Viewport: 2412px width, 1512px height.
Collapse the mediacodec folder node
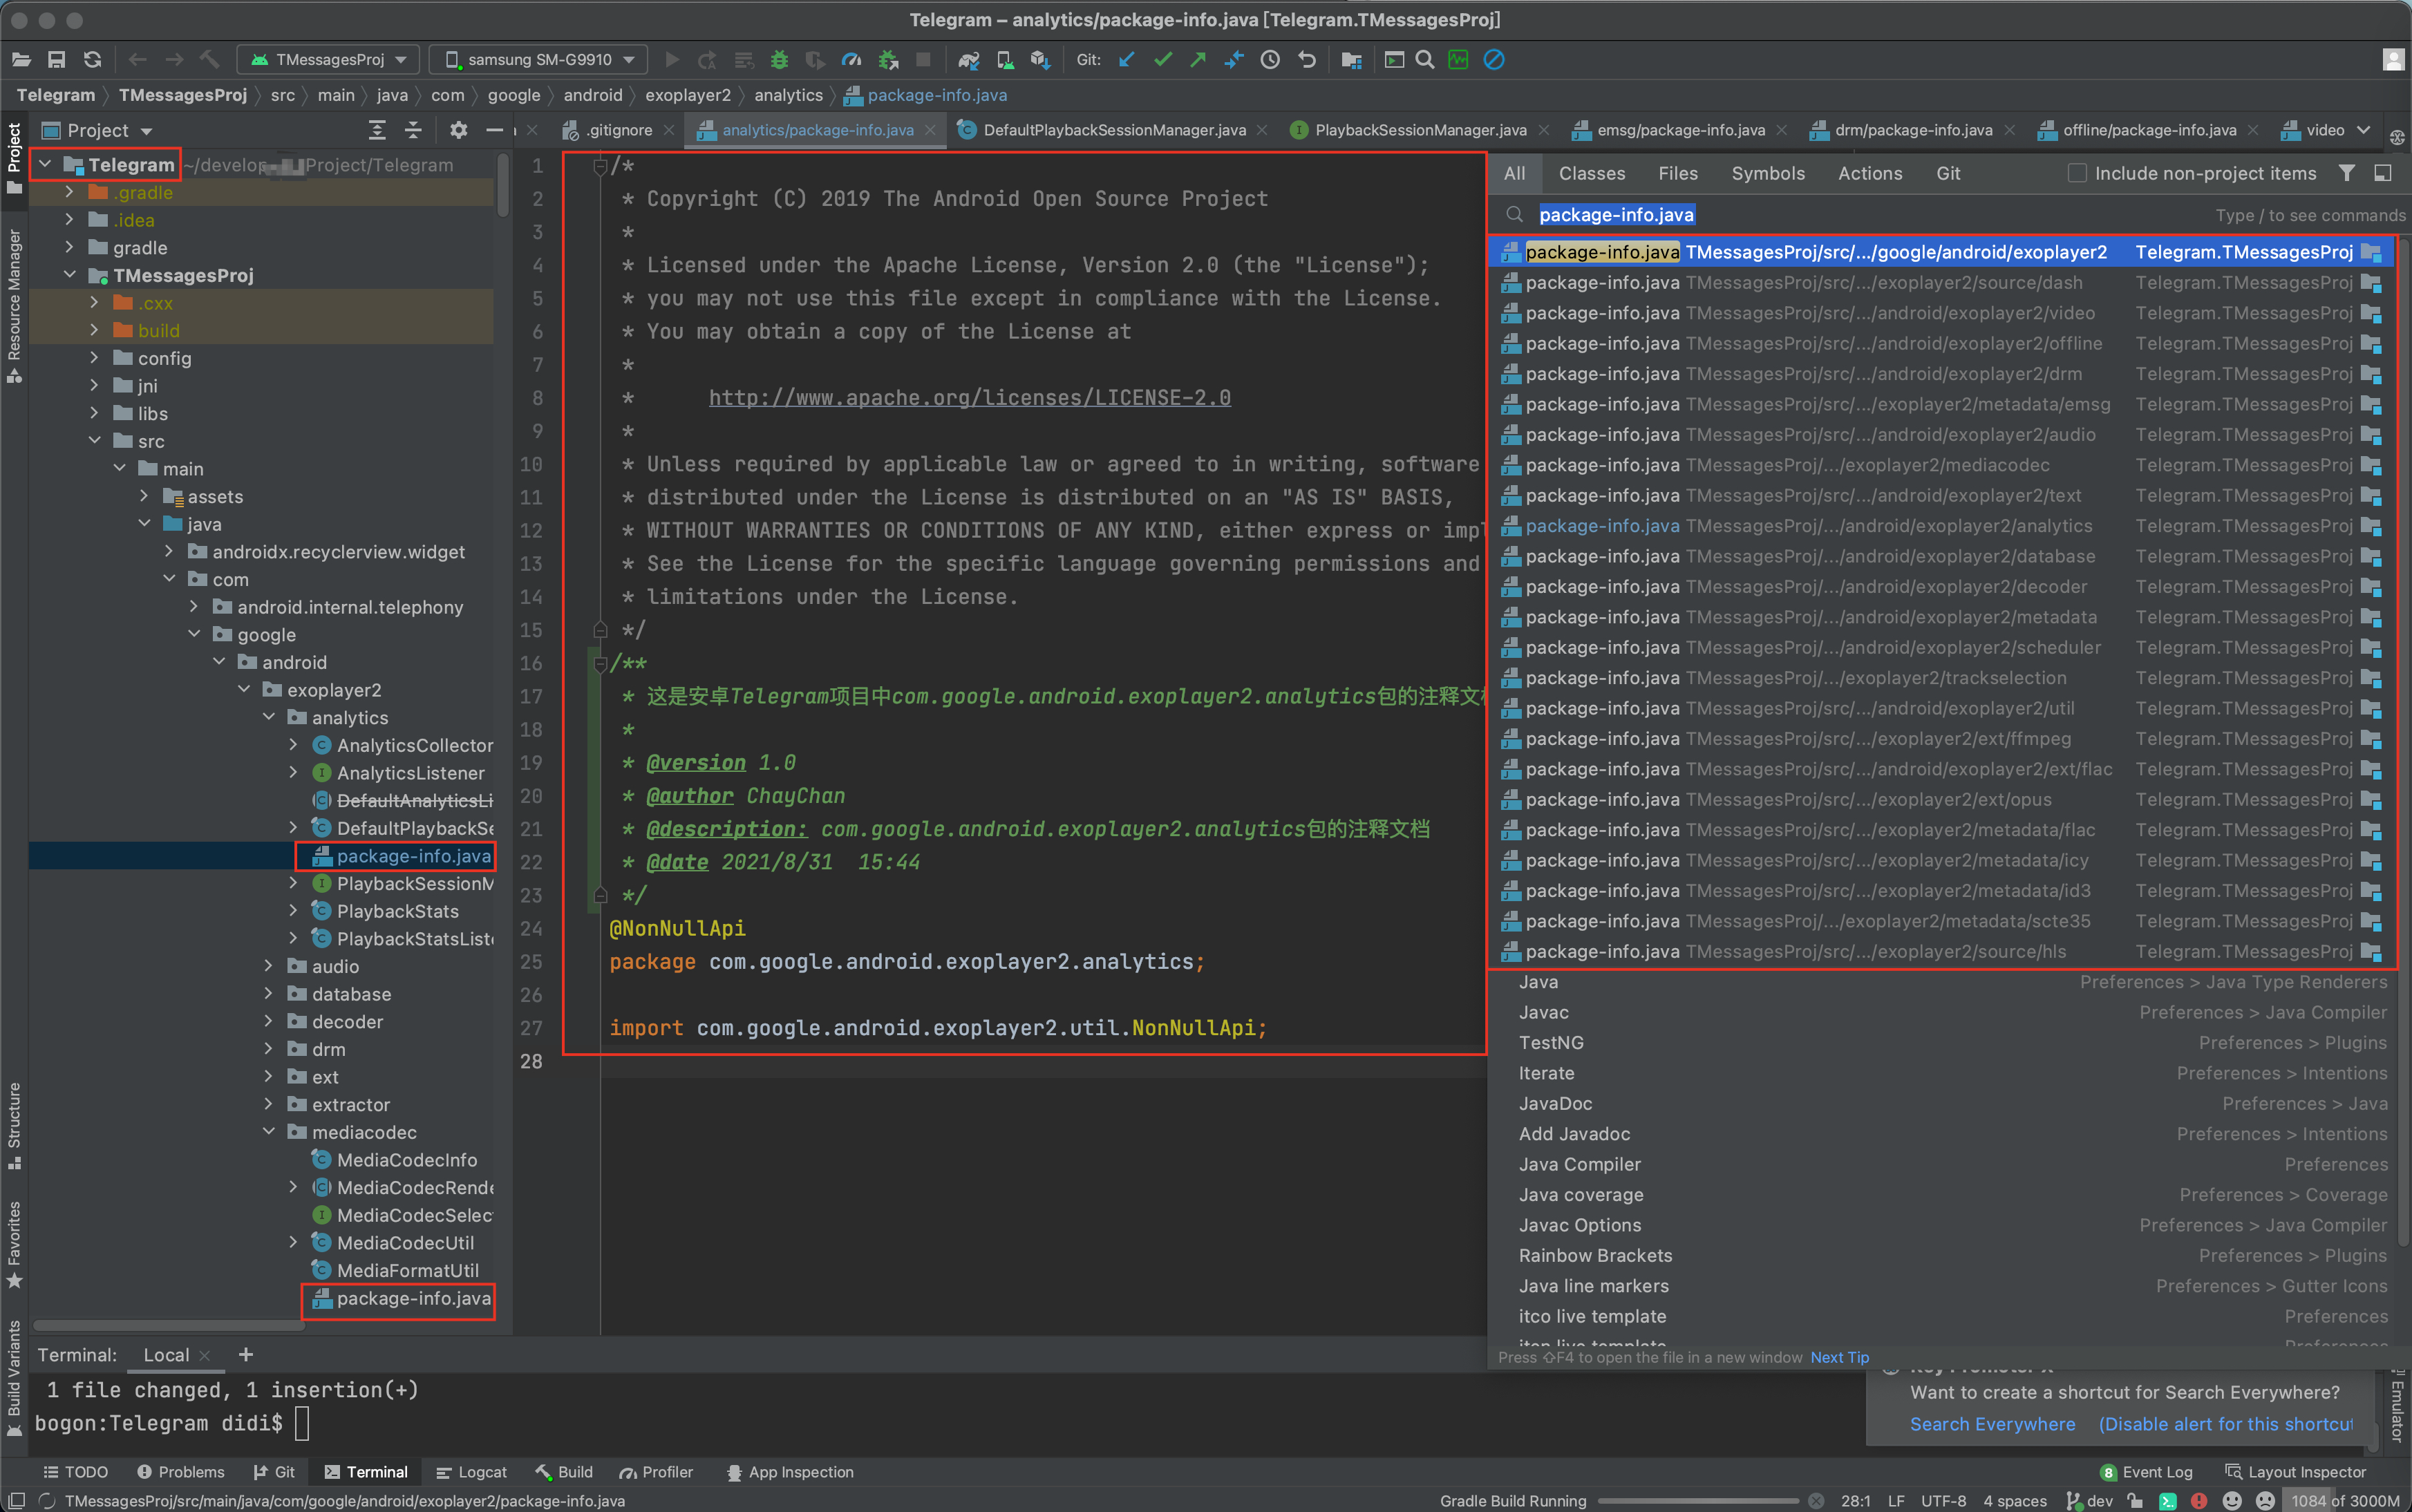point(269,1131)
